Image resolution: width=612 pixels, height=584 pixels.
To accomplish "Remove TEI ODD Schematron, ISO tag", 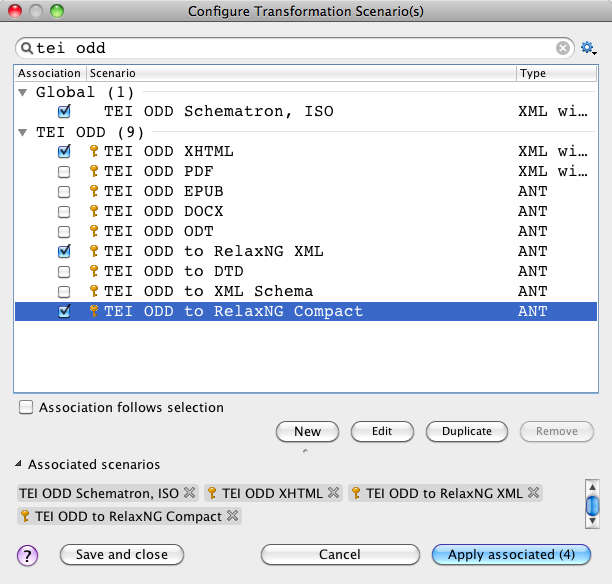I will tap(190, 493).
